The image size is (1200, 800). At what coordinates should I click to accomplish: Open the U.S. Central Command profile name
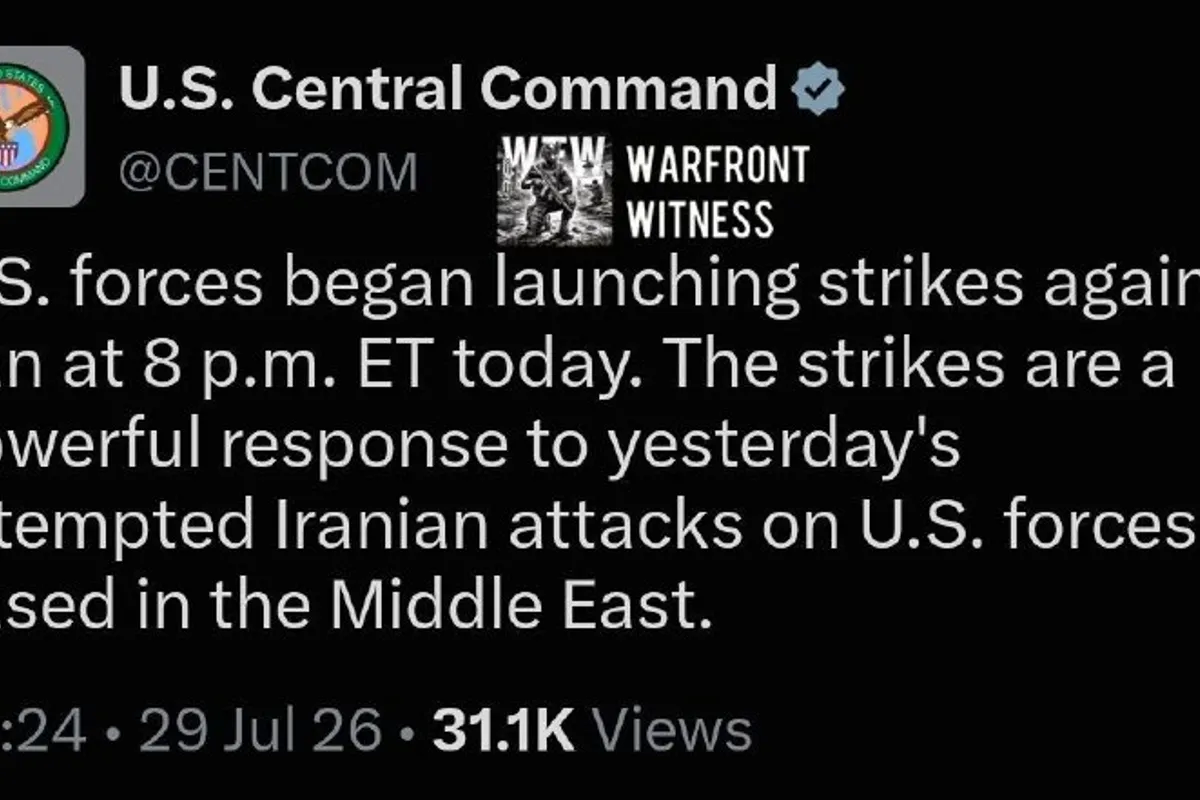point(448,90)
